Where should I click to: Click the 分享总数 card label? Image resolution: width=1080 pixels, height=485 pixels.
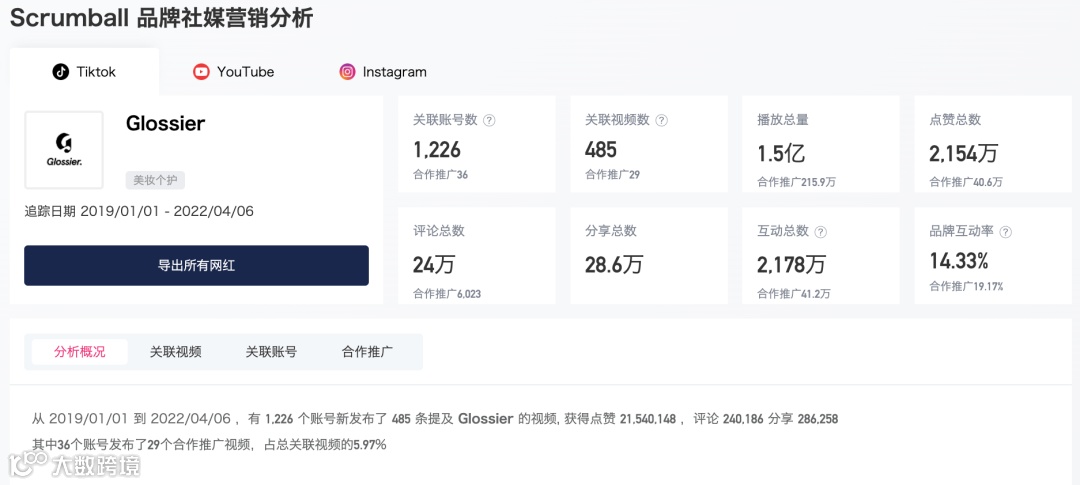[x=611, y=231]
